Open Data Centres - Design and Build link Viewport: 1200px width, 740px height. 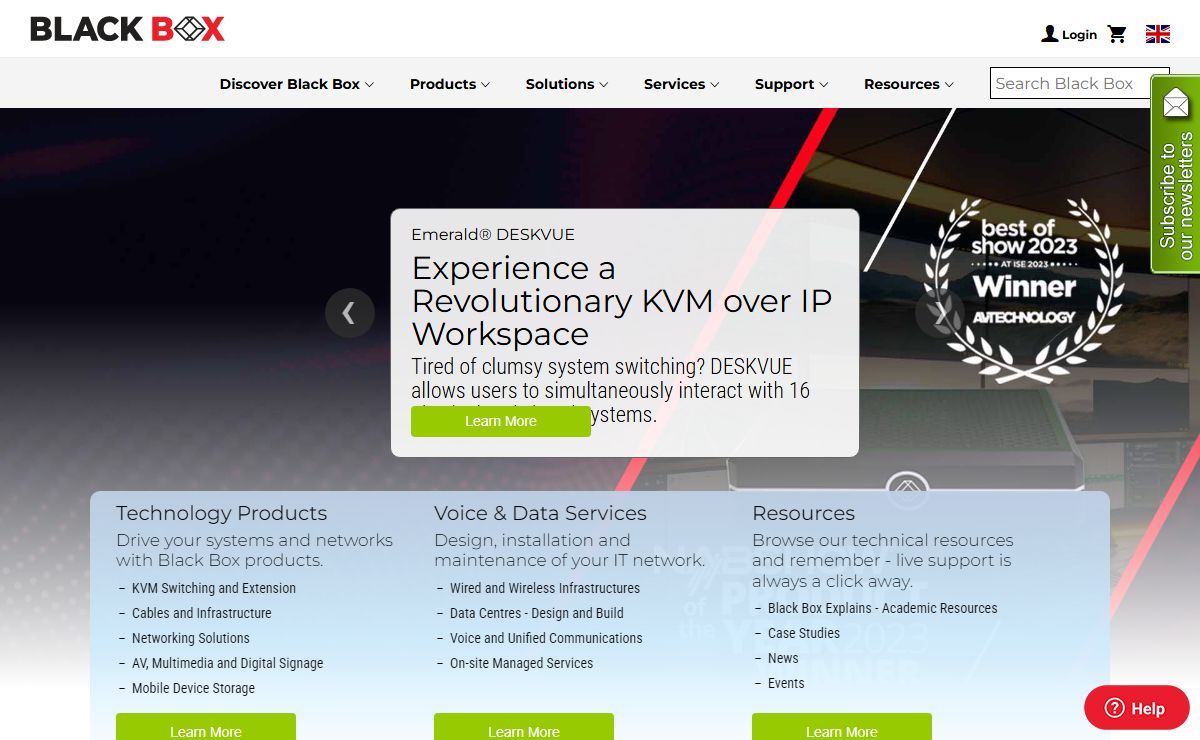tap(537, 613)
